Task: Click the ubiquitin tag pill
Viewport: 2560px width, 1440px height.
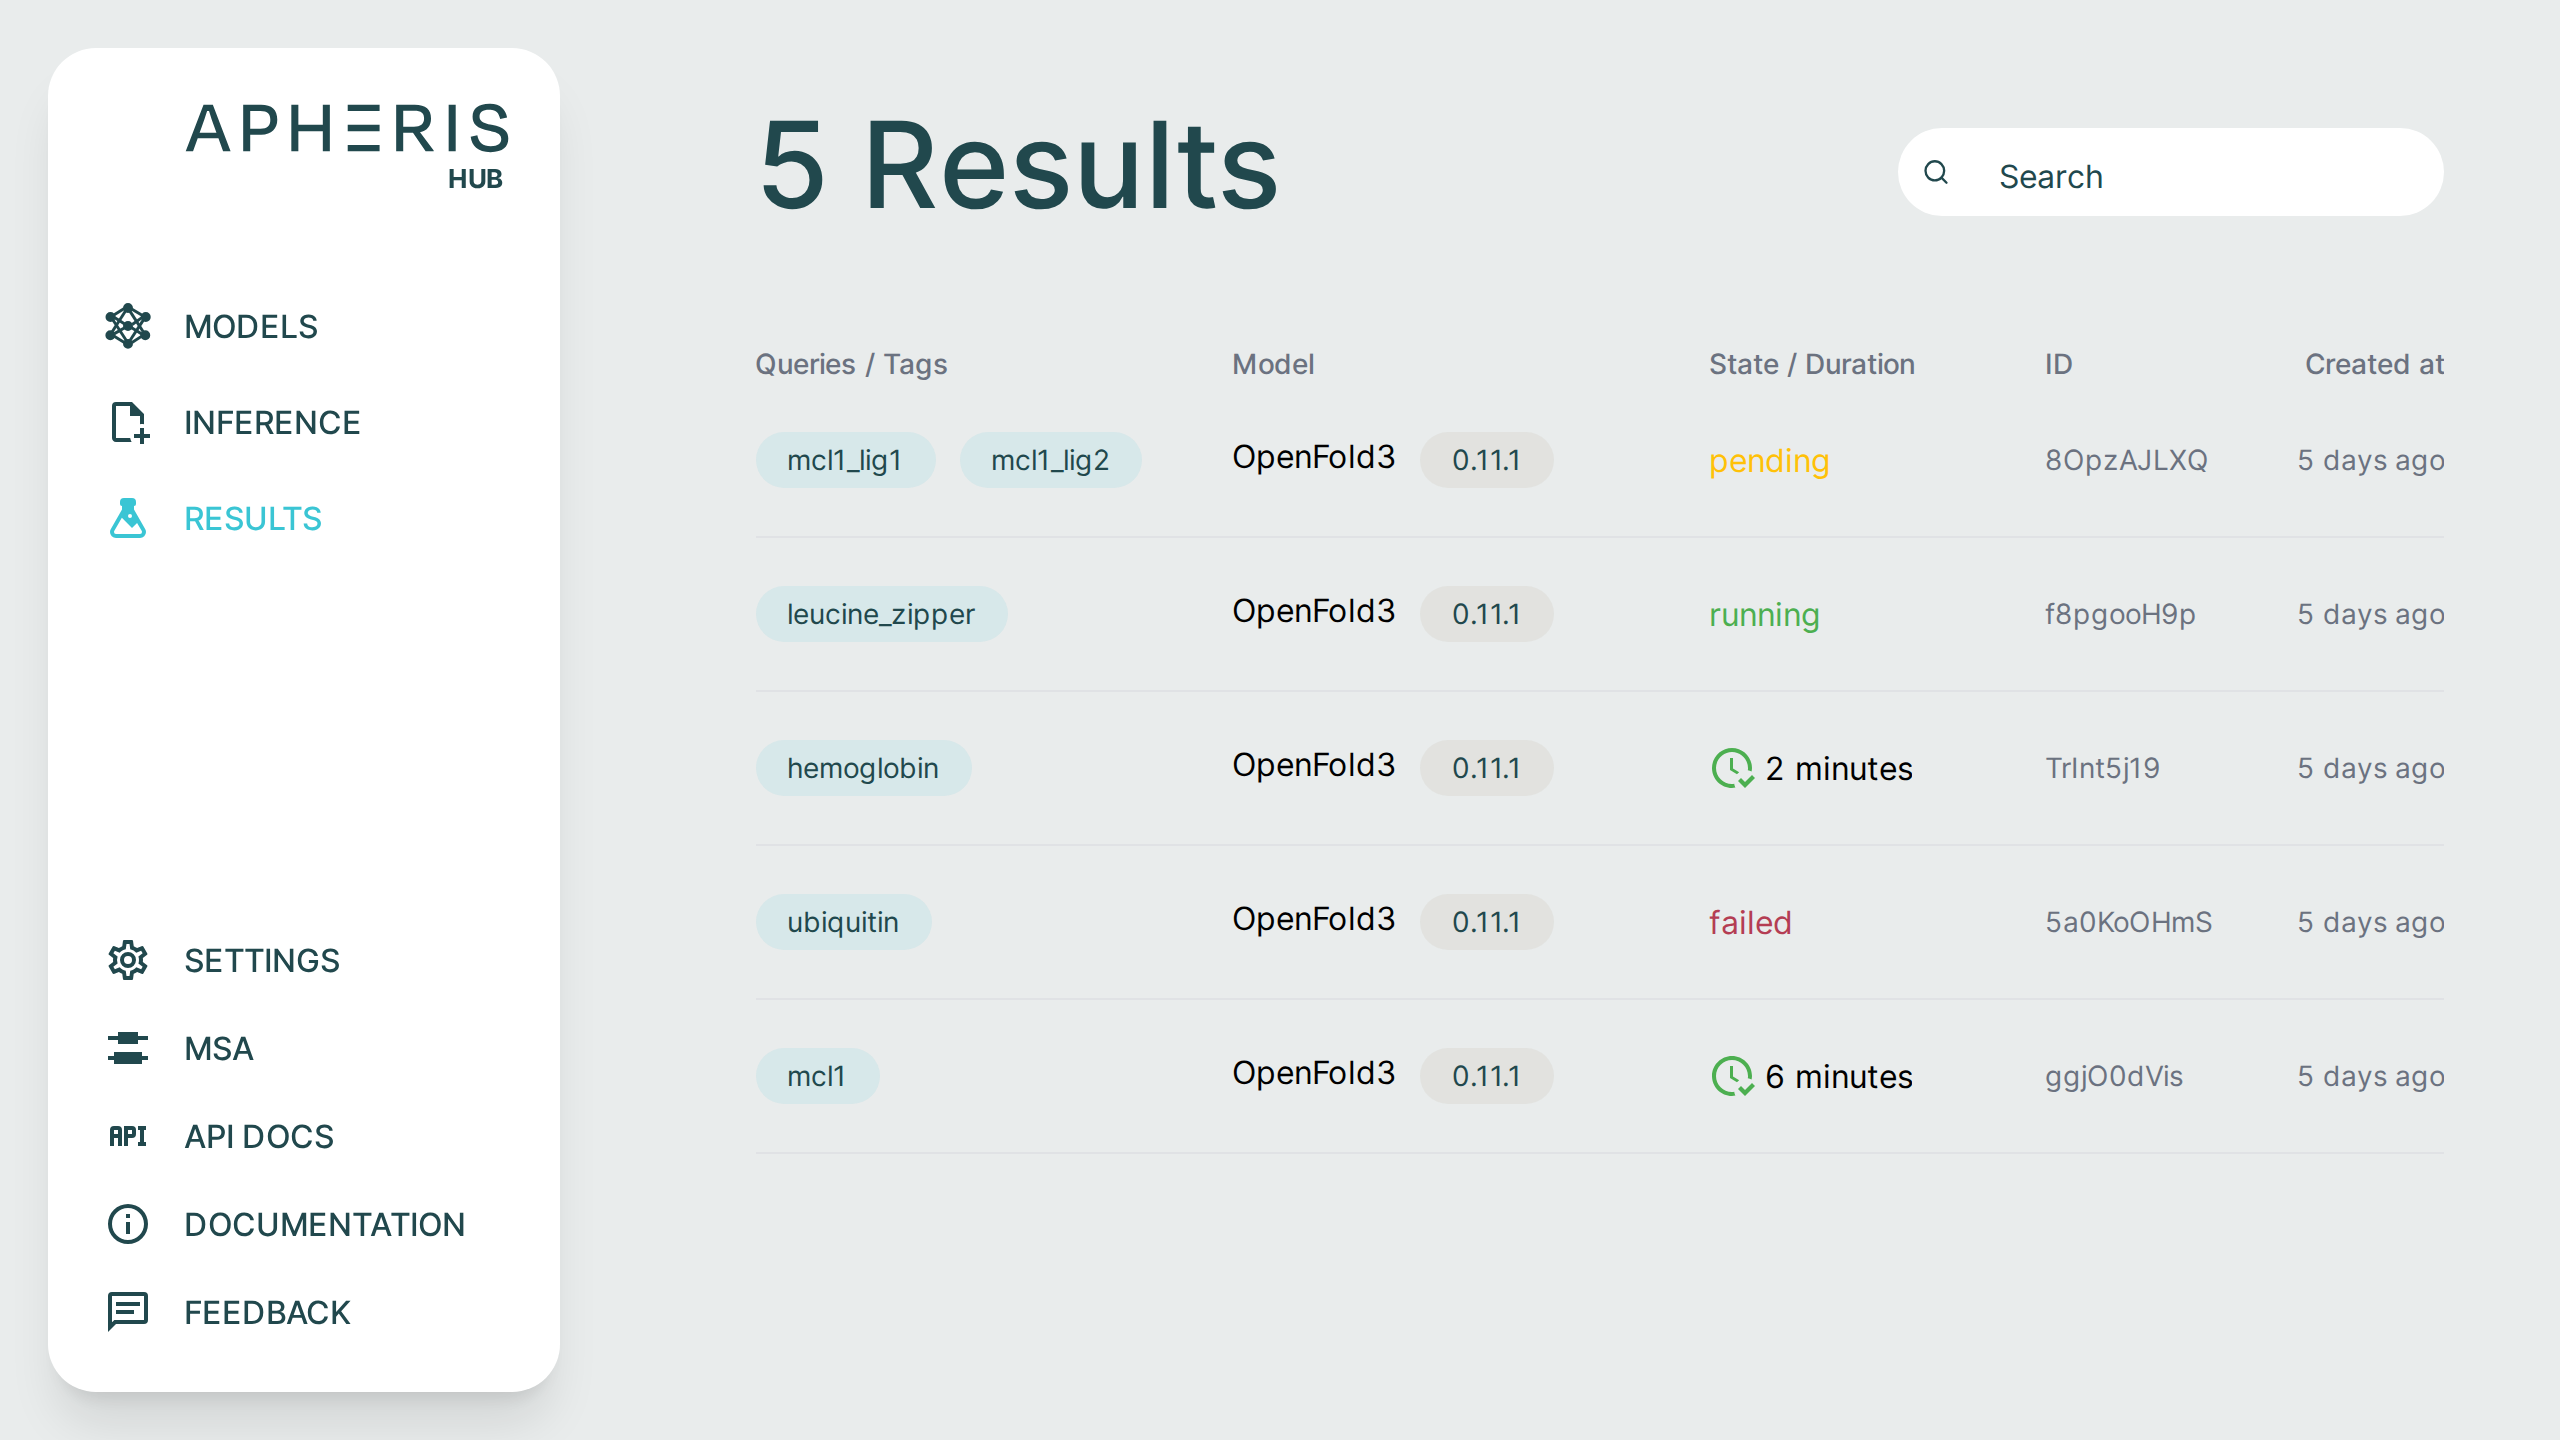Action: [x=842, y=921]
